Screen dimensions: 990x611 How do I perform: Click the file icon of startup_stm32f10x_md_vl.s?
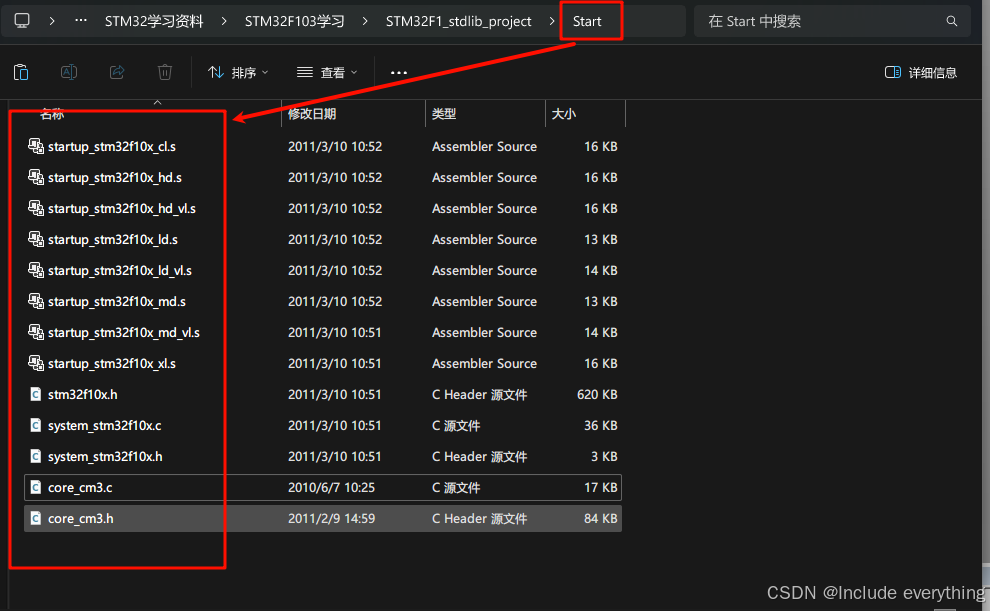pos(36,332)
